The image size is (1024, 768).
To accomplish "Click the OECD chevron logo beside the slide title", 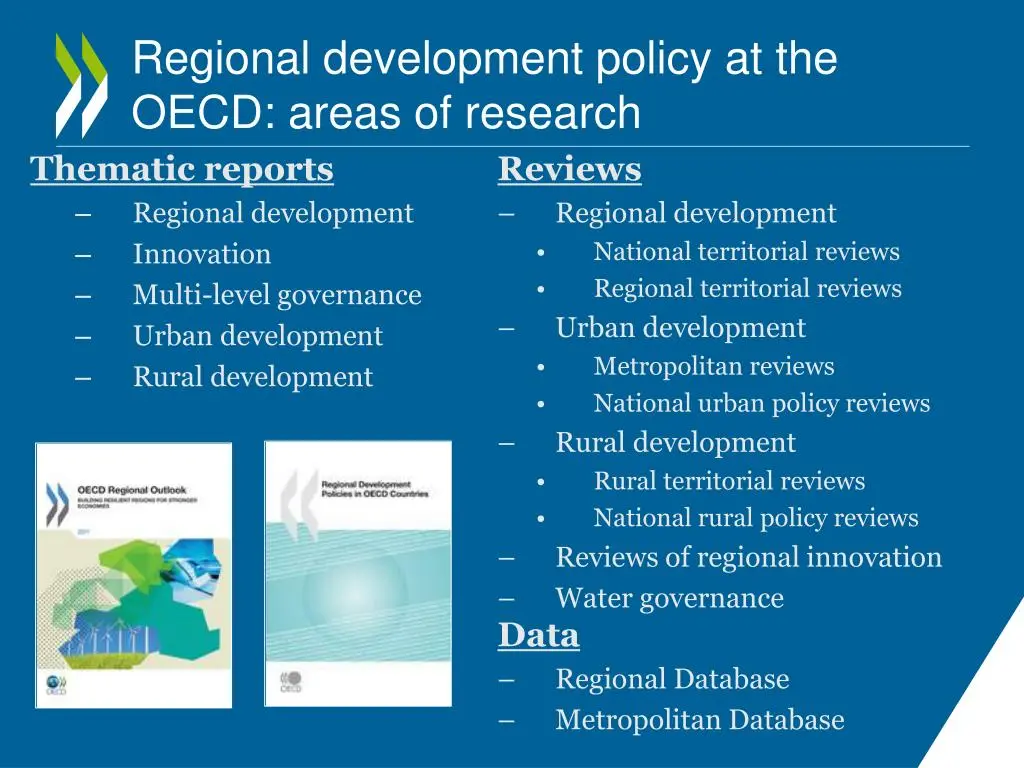I will click(82, 86).
